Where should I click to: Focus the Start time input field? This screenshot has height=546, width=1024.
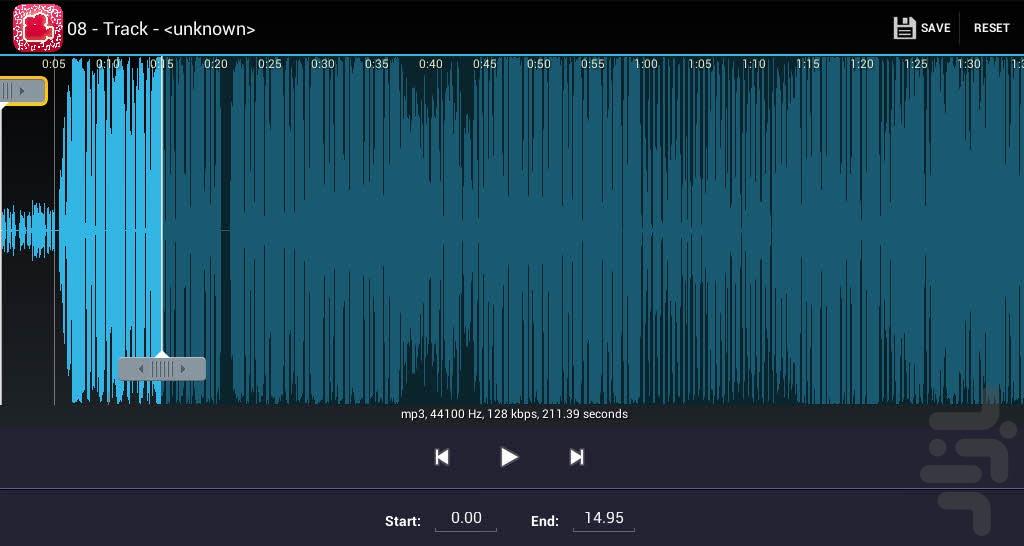tap(466, 518)
